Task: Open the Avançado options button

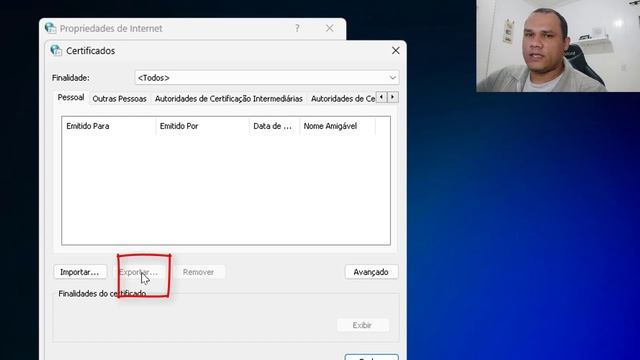Action: click(371, 272)
